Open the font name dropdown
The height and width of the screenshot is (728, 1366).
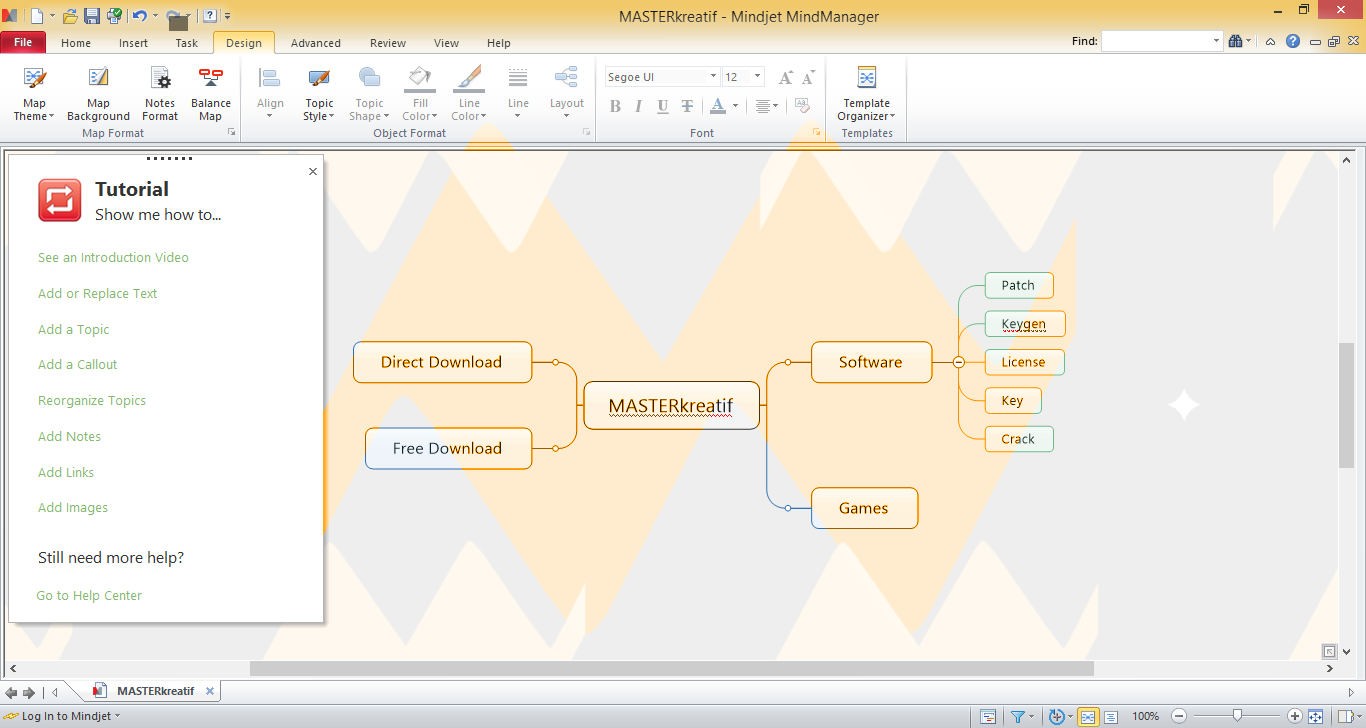click(713, 77)
